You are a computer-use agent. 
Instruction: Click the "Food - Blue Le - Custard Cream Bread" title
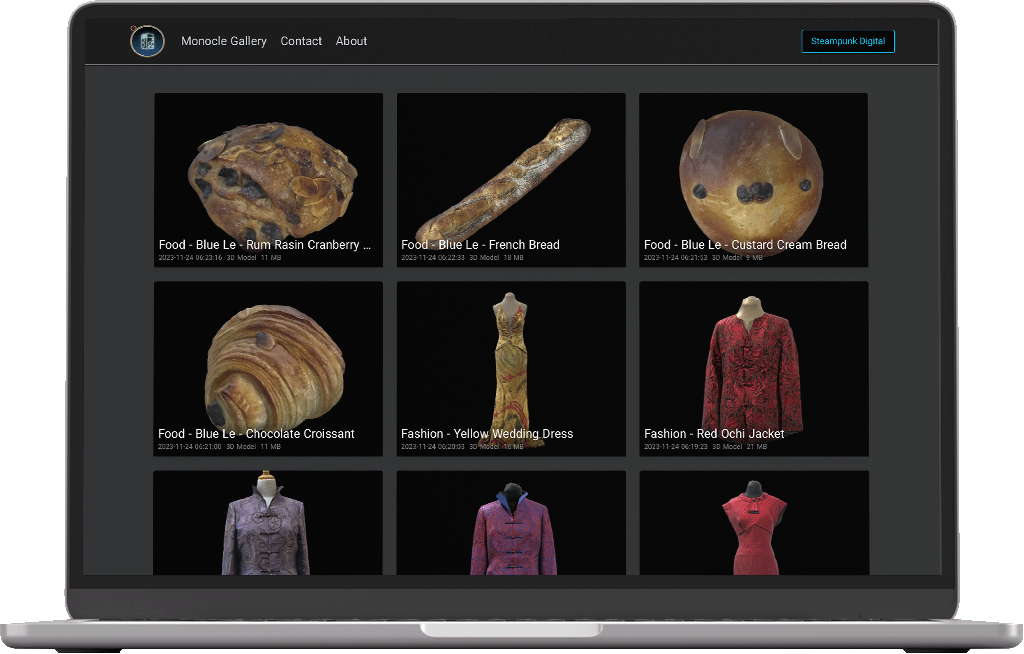coord(745,245)
